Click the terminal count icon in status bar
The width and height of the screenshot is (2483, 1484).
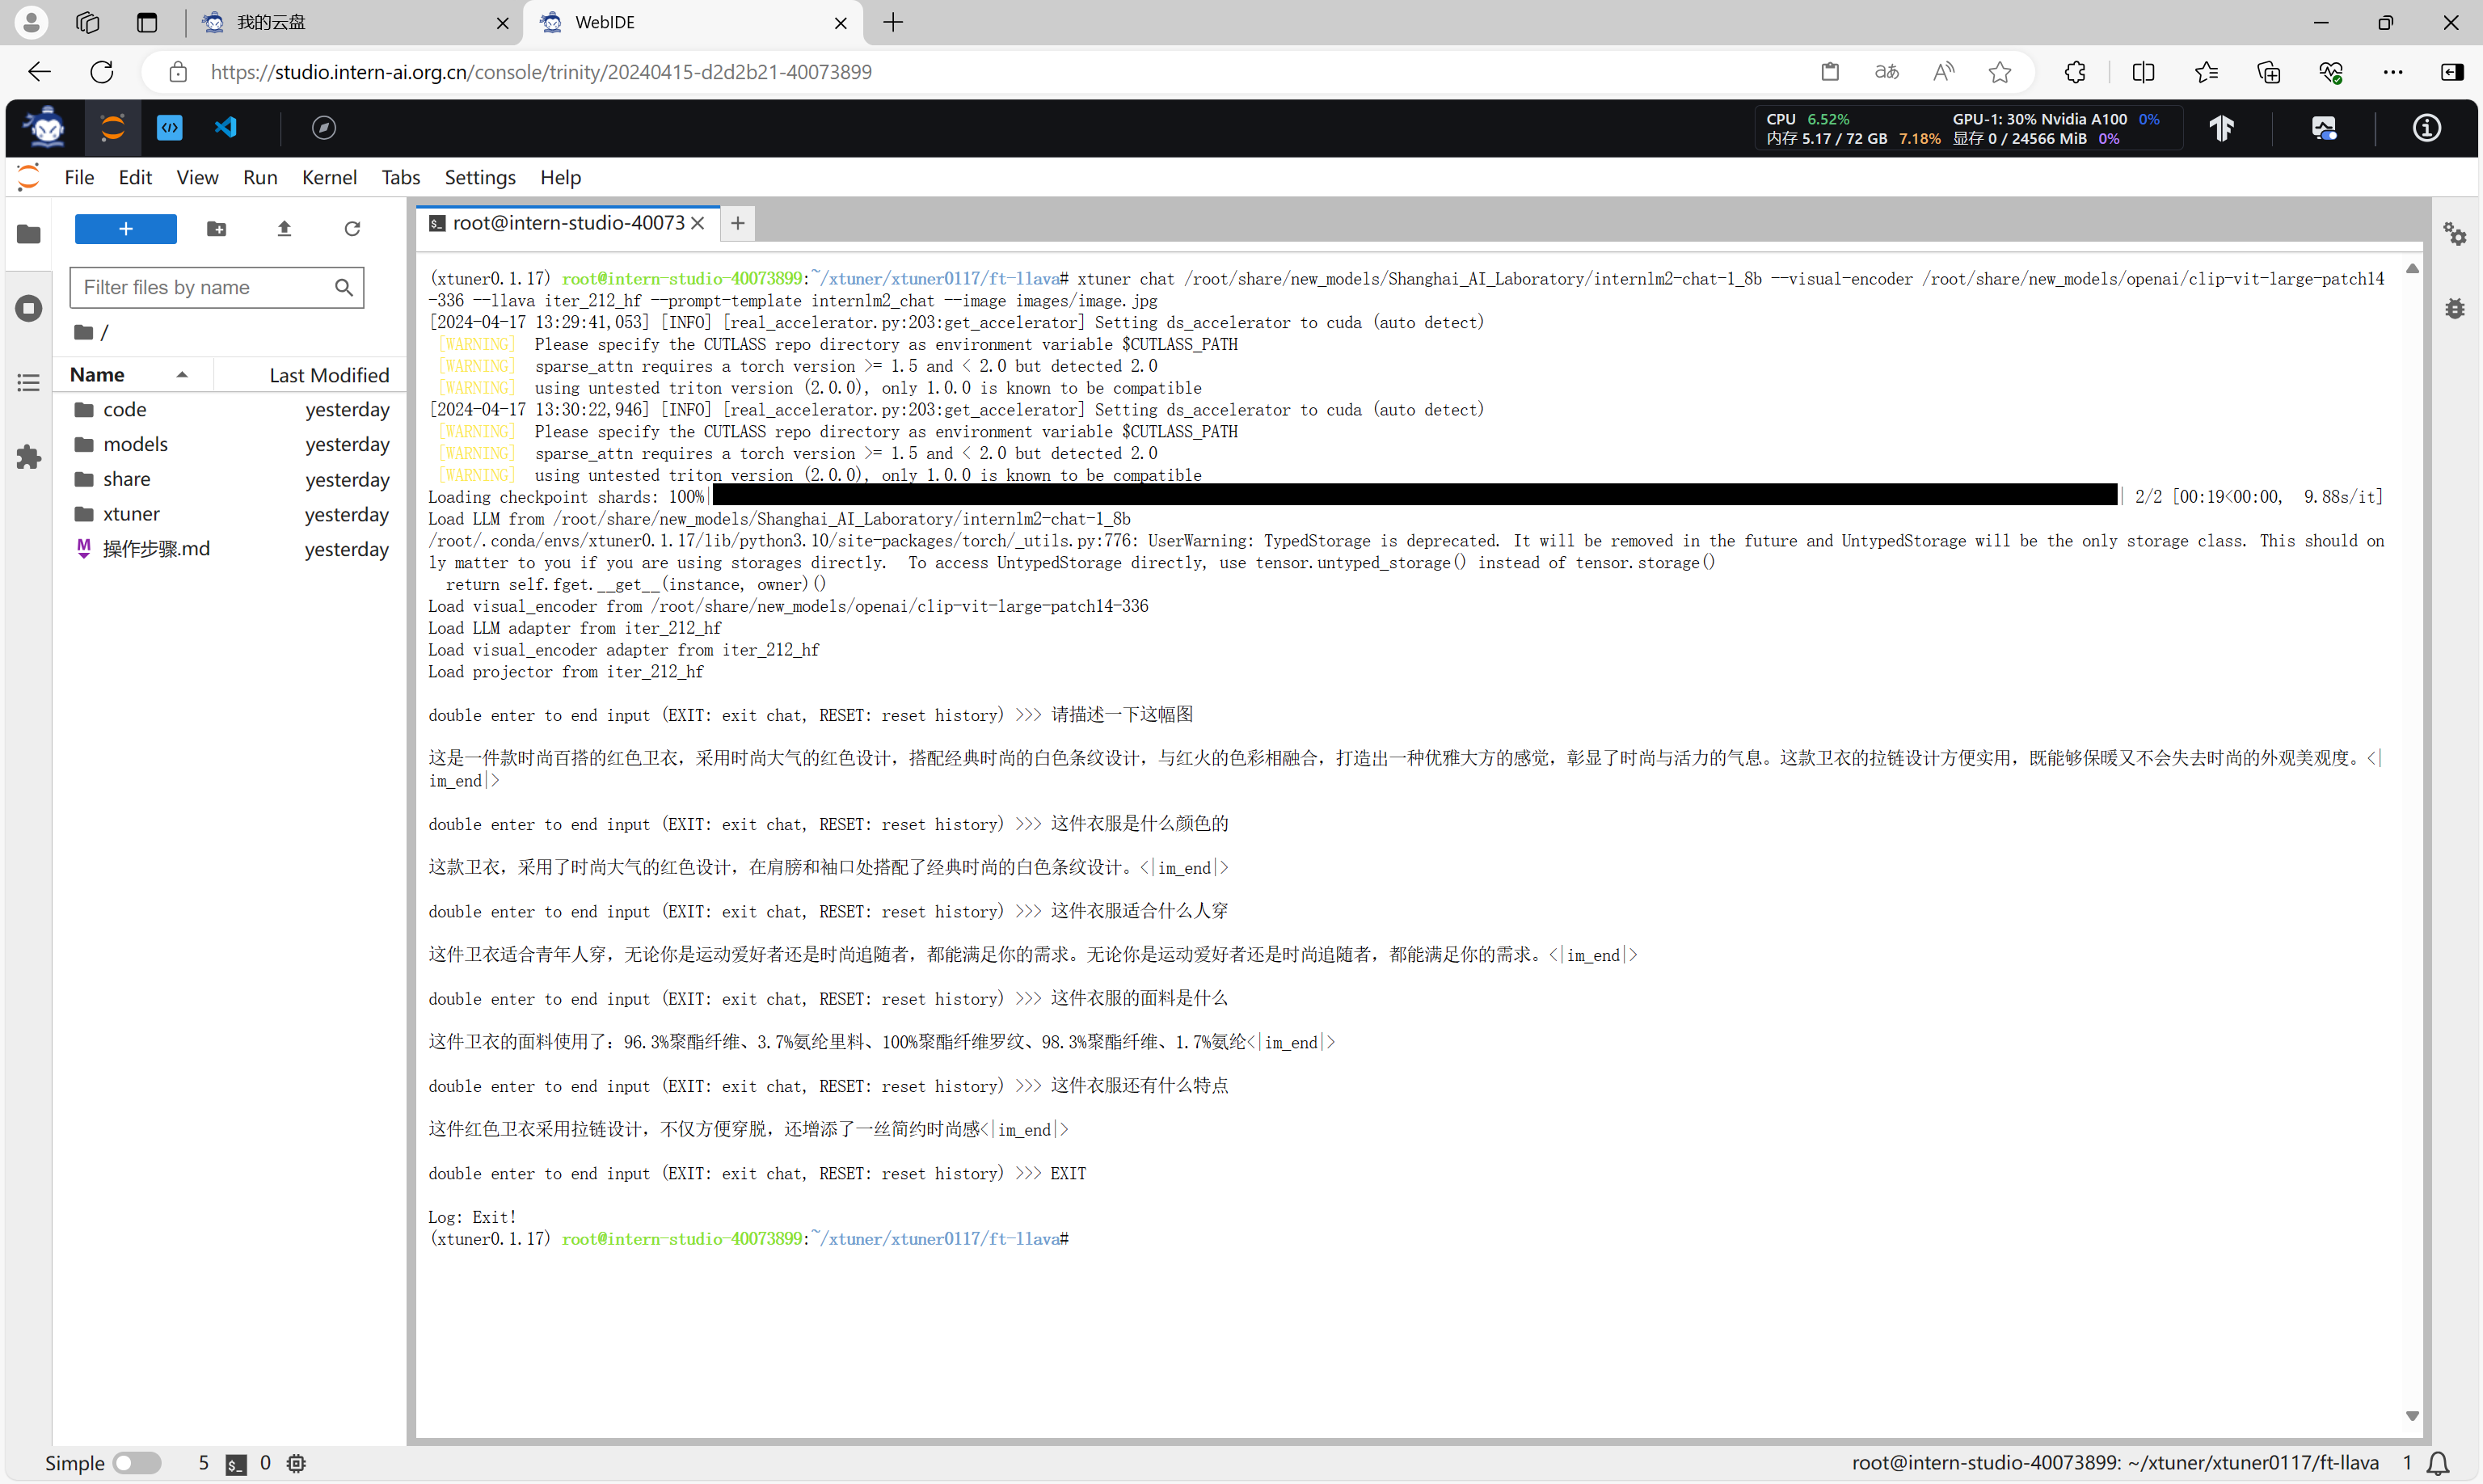[236, 1464]
